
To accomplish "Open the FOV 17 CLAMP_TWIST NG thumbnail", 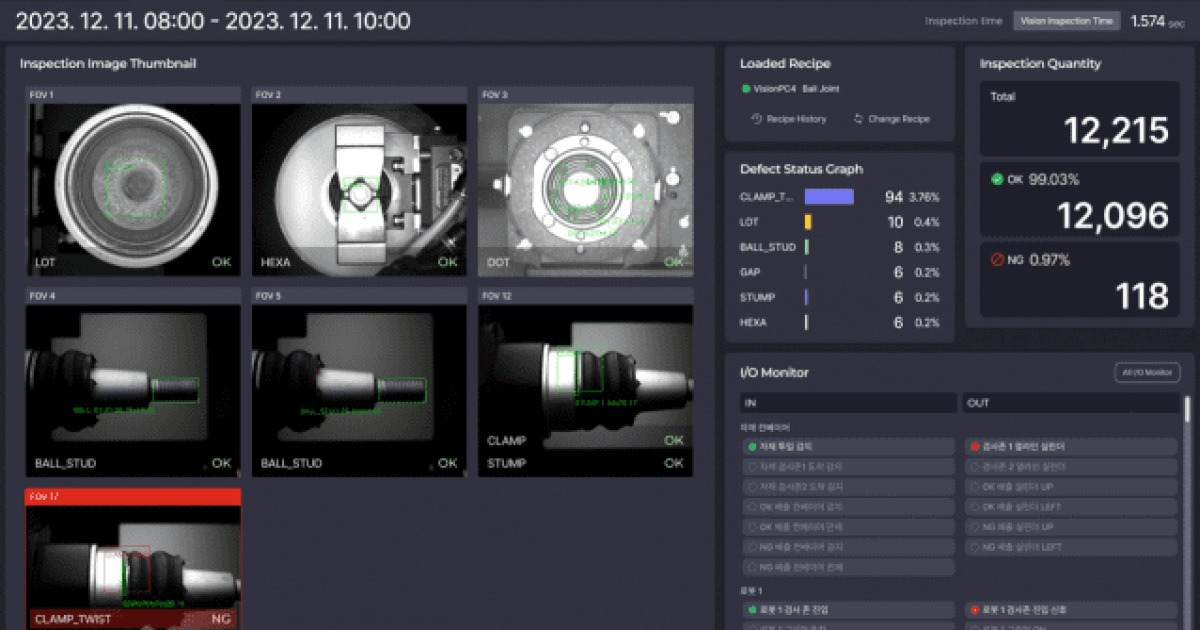I will tap(133, 559).
